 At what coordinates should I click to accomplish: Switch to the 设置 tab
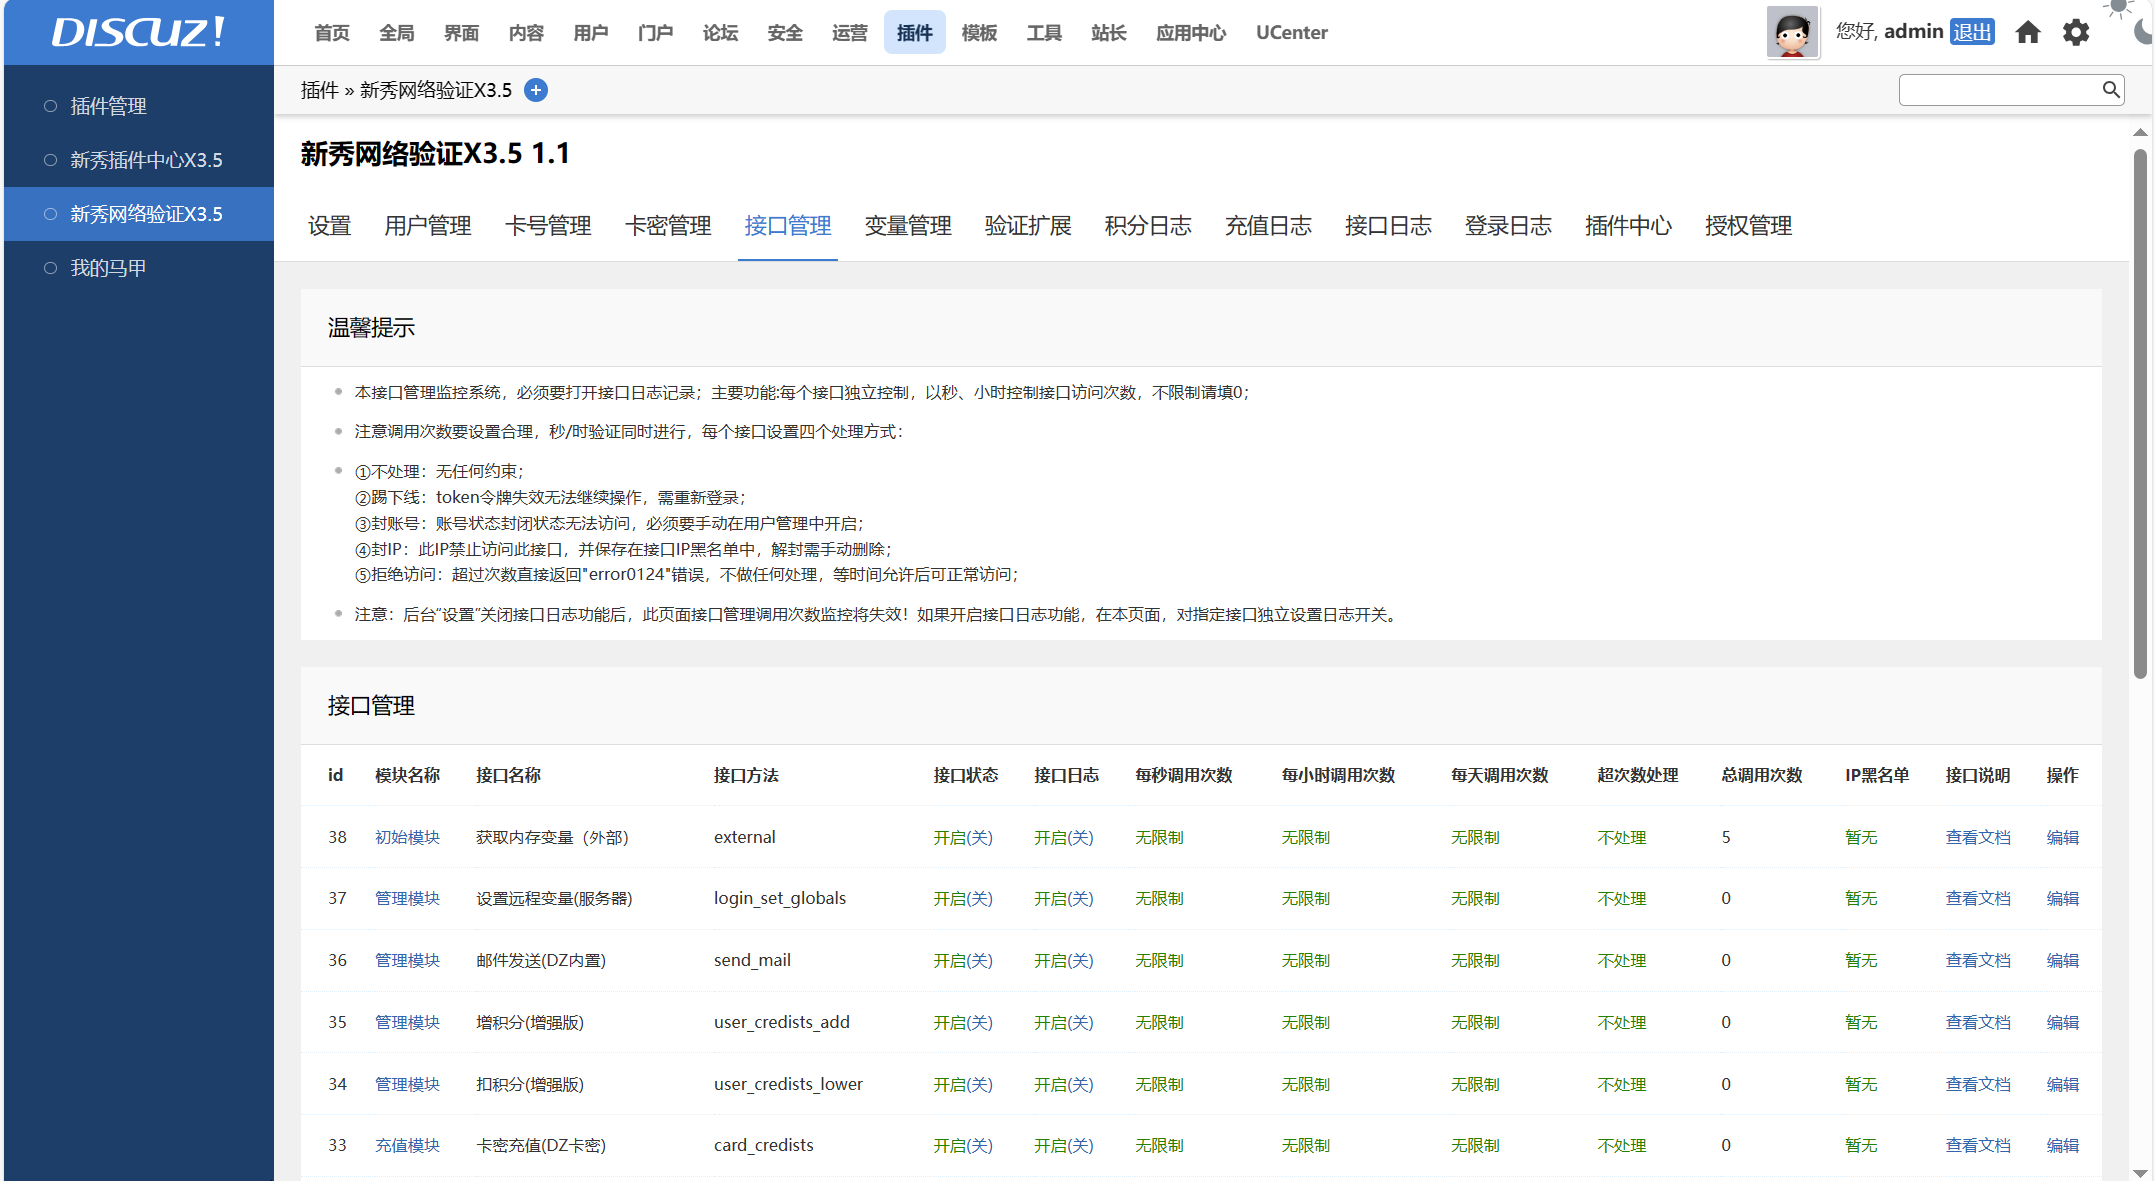point(329,226)
